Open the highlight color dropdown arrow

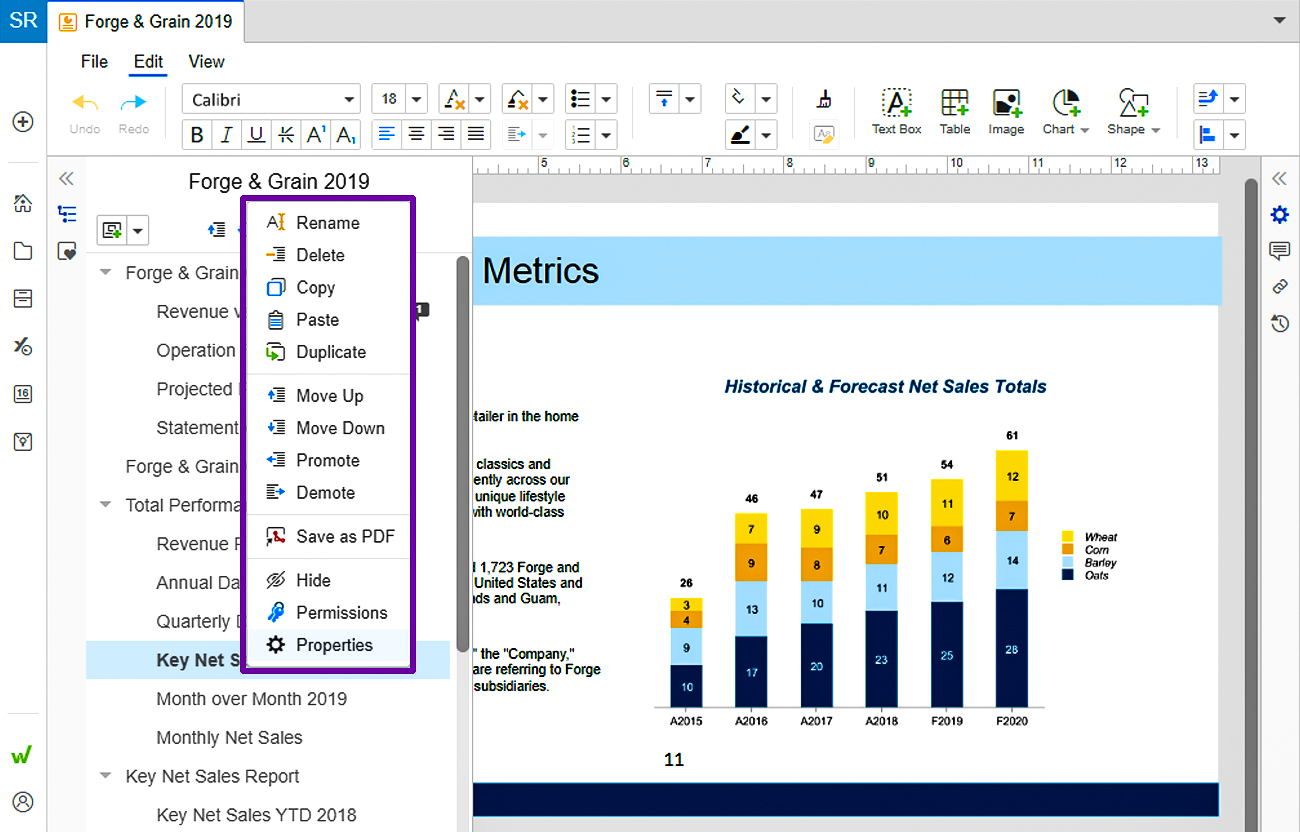click(x=543, y=99)
